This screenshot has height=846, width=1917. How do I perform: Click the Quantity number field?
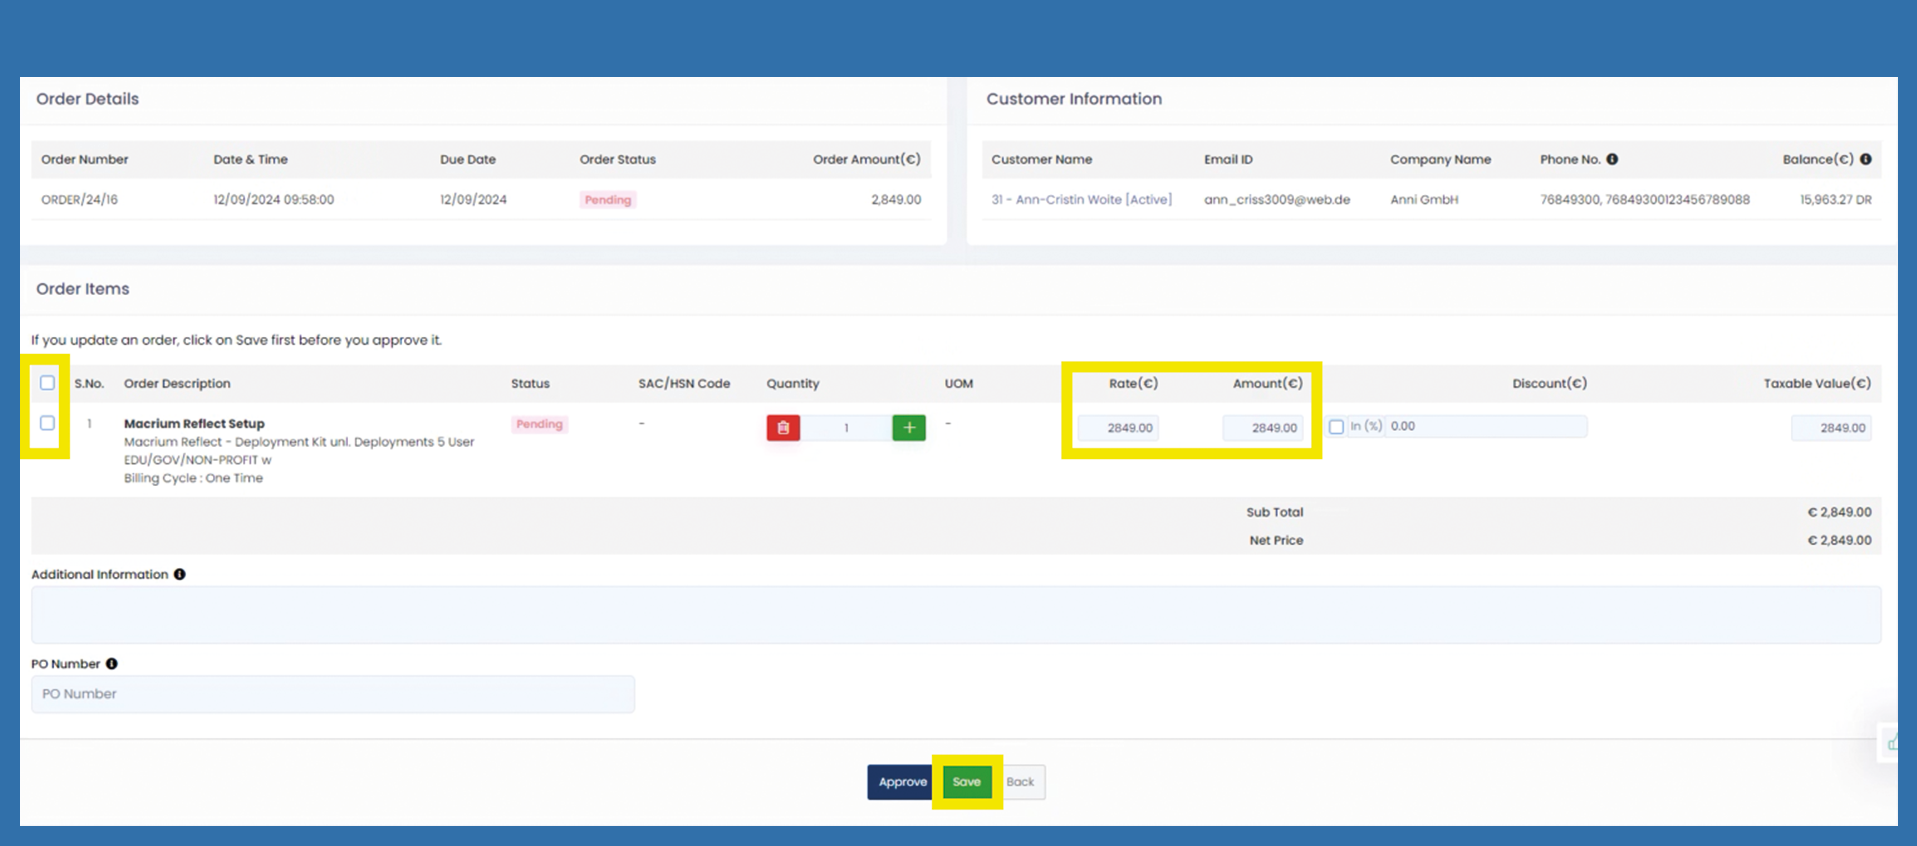(846, 428)
